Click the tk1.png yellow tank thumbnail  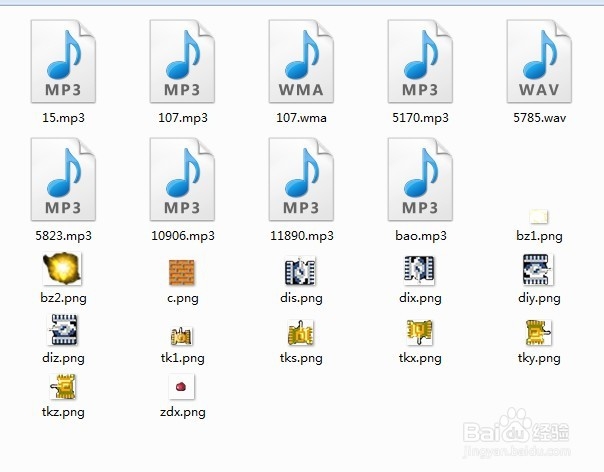181,336
